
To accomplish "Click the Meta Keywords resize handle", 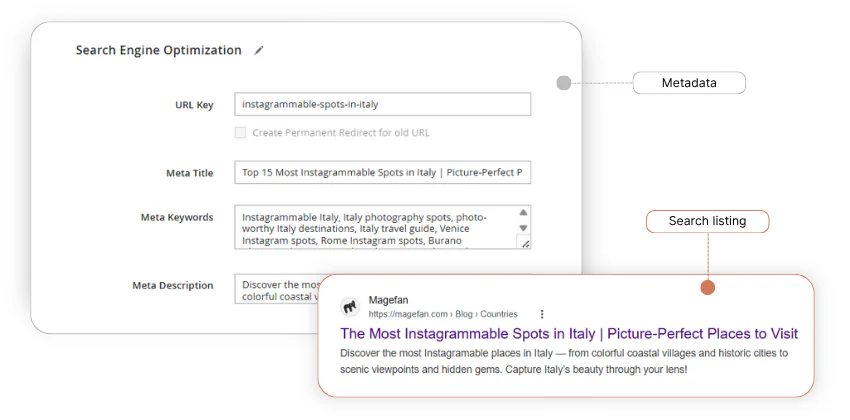I will (x=526, y=243).
